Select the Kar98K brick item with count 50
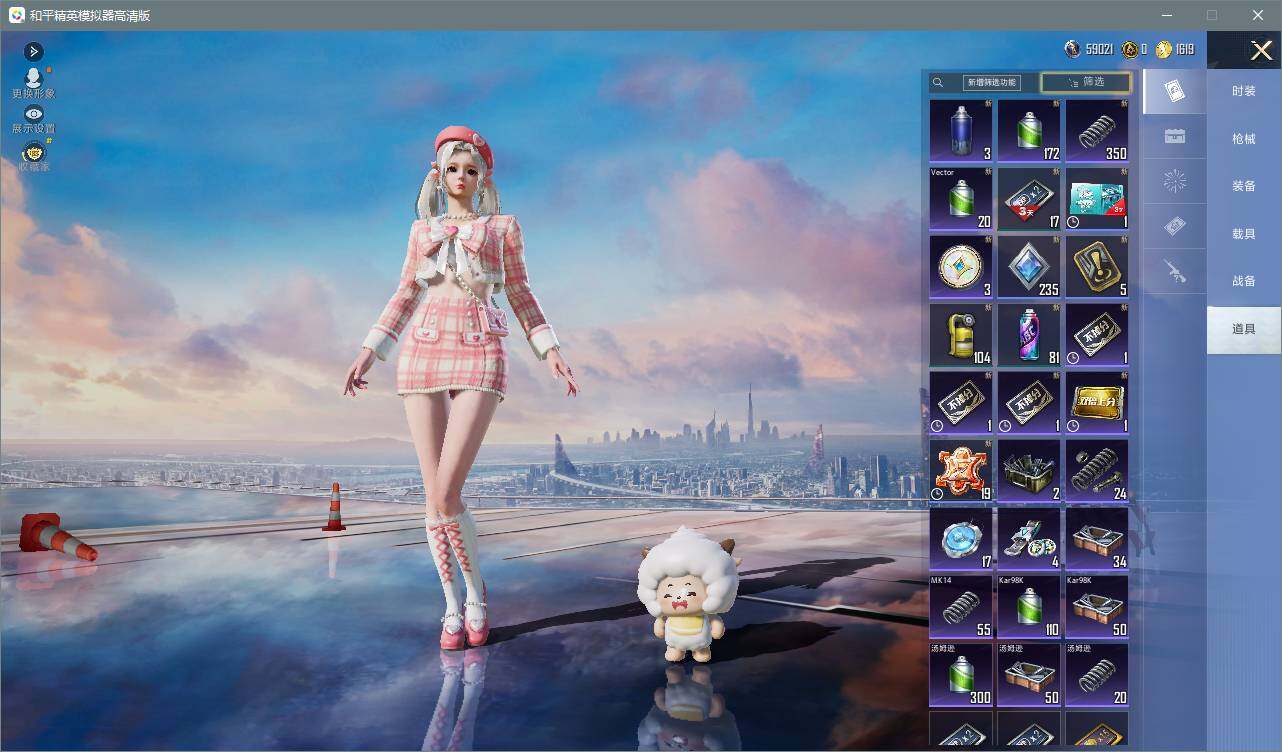Image resolution: width=1282 pixels, height=752 pixels. click(x=1097, y=607)
